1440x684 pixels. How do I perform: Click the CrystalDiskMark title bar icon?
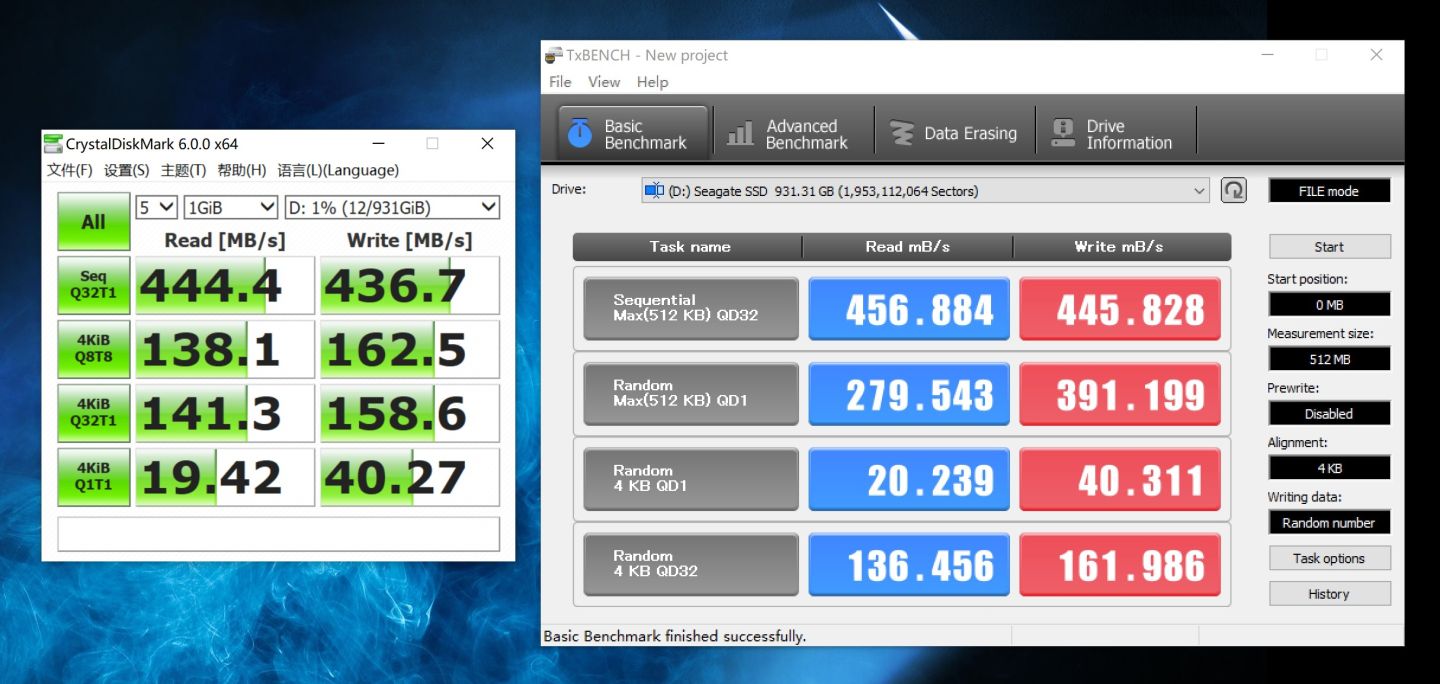pyautogui.click(x=53, y=144)
